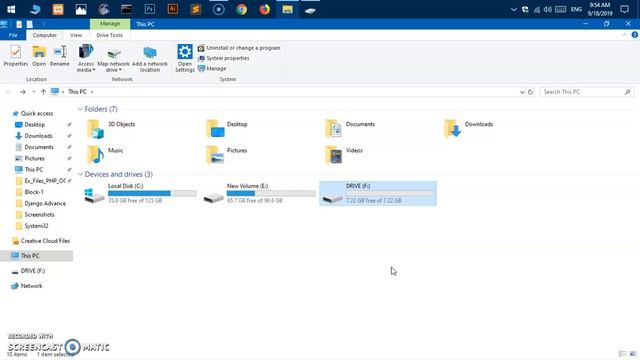Screen dimensions: 640x360
Task: Click Add a network location
Action: pyautogui.click(x=150, y=58)
